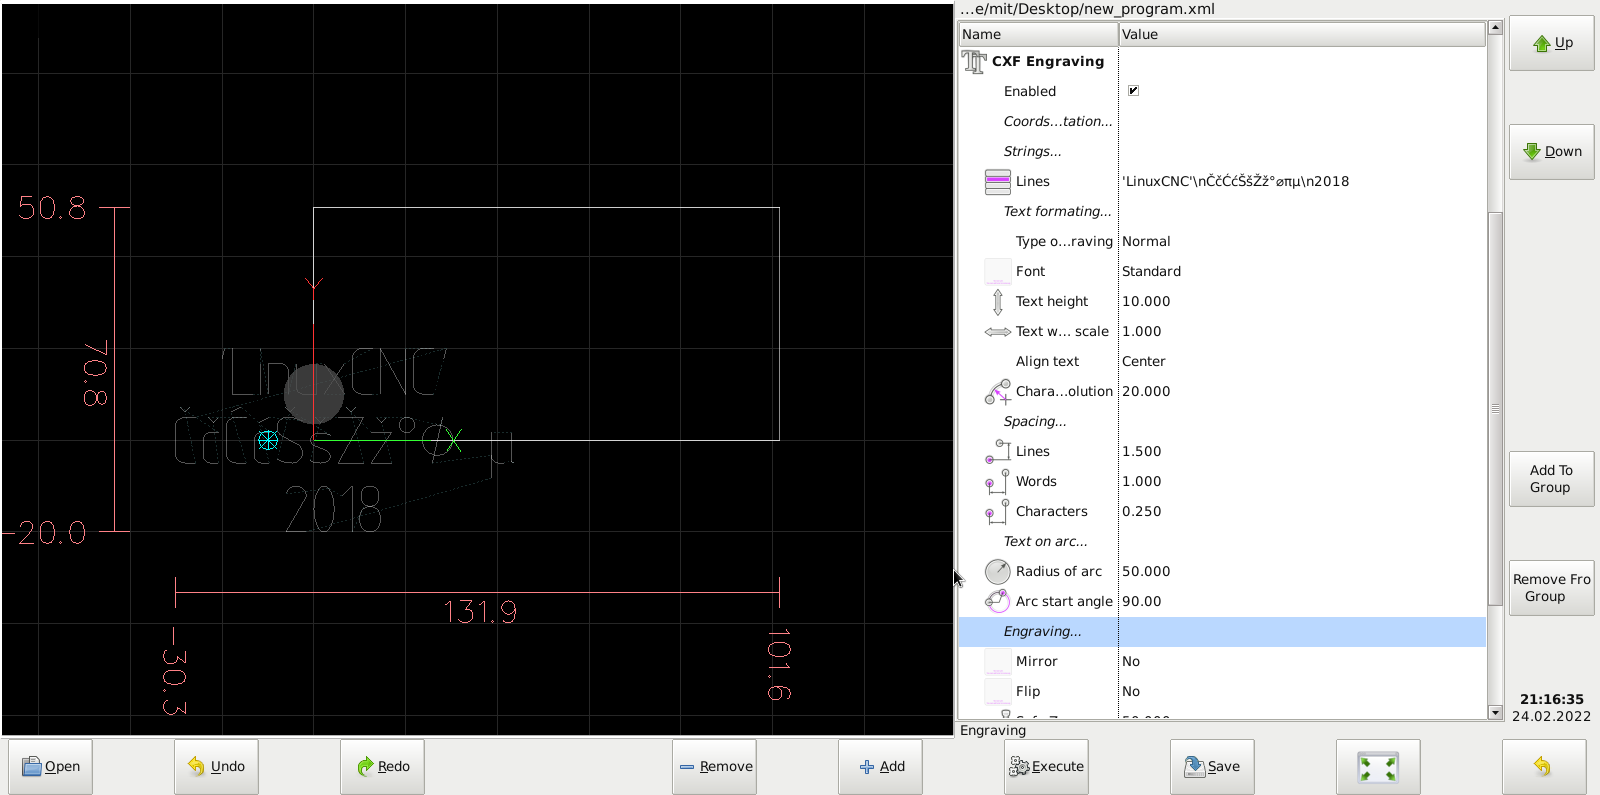The height and width of the screenshot is (795, 1600).
Task: Edit the Character resolution value 20.000
Action: click(1146, 391)
